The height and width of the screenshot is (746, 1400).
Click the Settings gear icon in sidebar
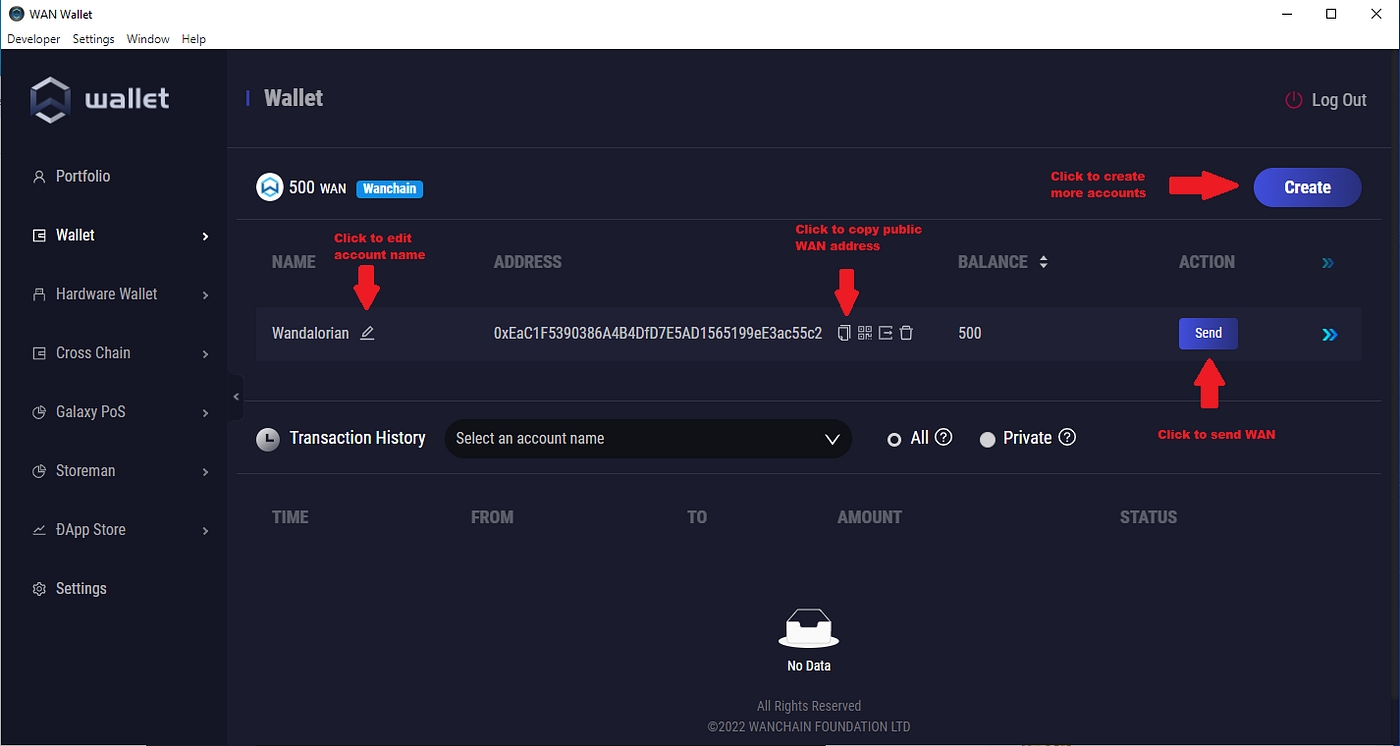pyautogui.click(x=39, y=590)
